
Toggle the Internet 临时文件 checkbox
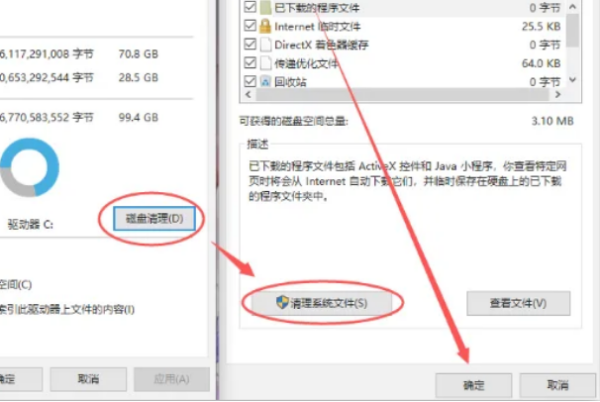250,25
